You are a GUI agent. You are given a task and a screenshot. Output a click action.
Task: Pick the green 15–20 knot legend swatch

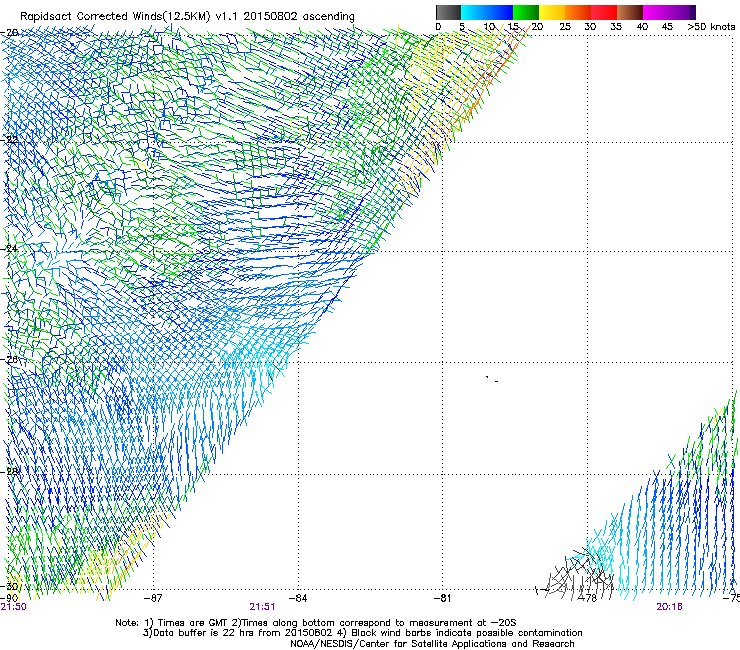pos(526,12)
